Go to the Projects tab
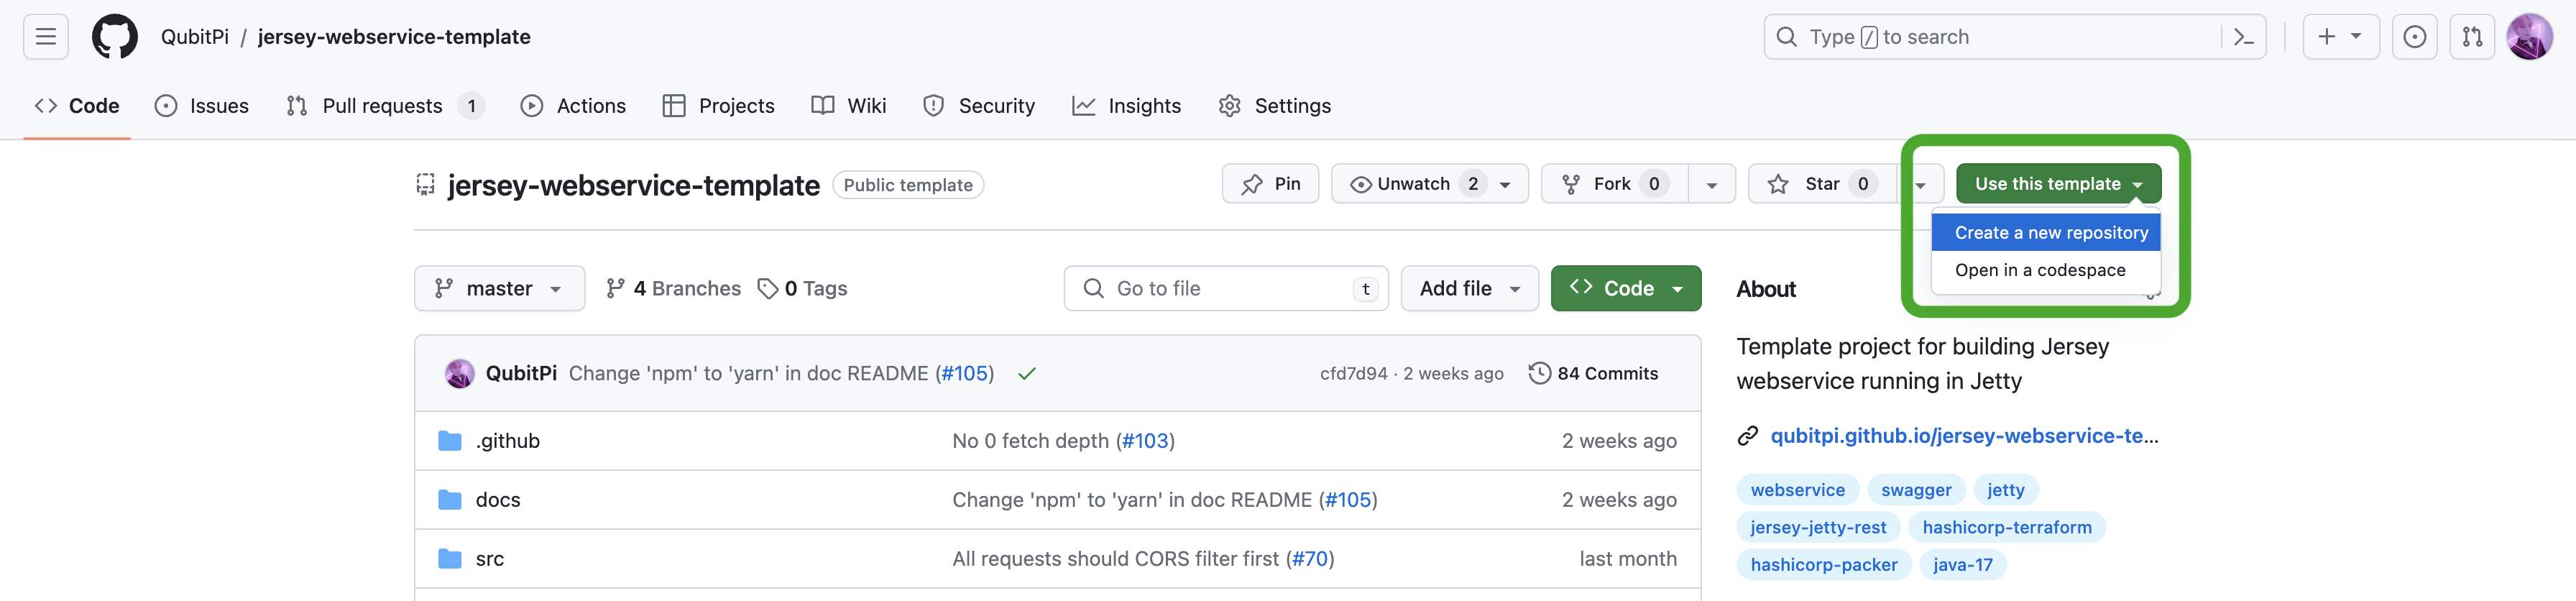Screen dimensions: 2576x601 [719, 106]
